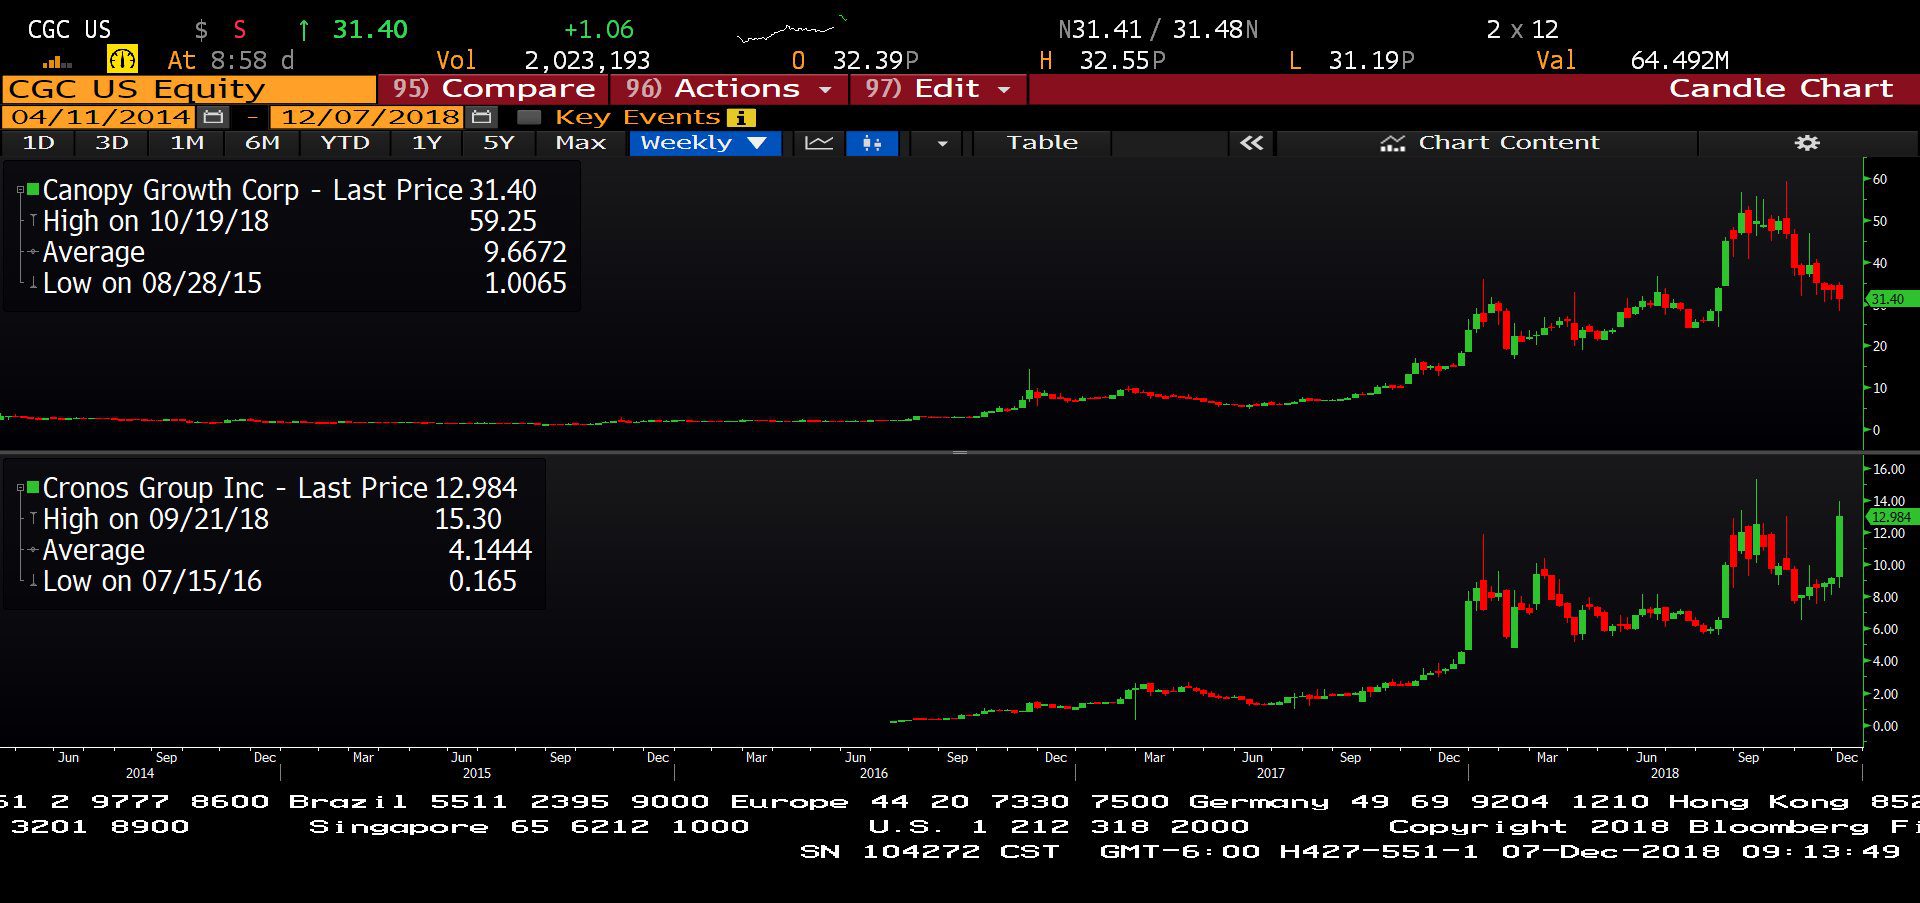Viewport: 1920px width, 903px height.
Task: Open the Weekly periodicity dropdown
Action: coord(704,143)
